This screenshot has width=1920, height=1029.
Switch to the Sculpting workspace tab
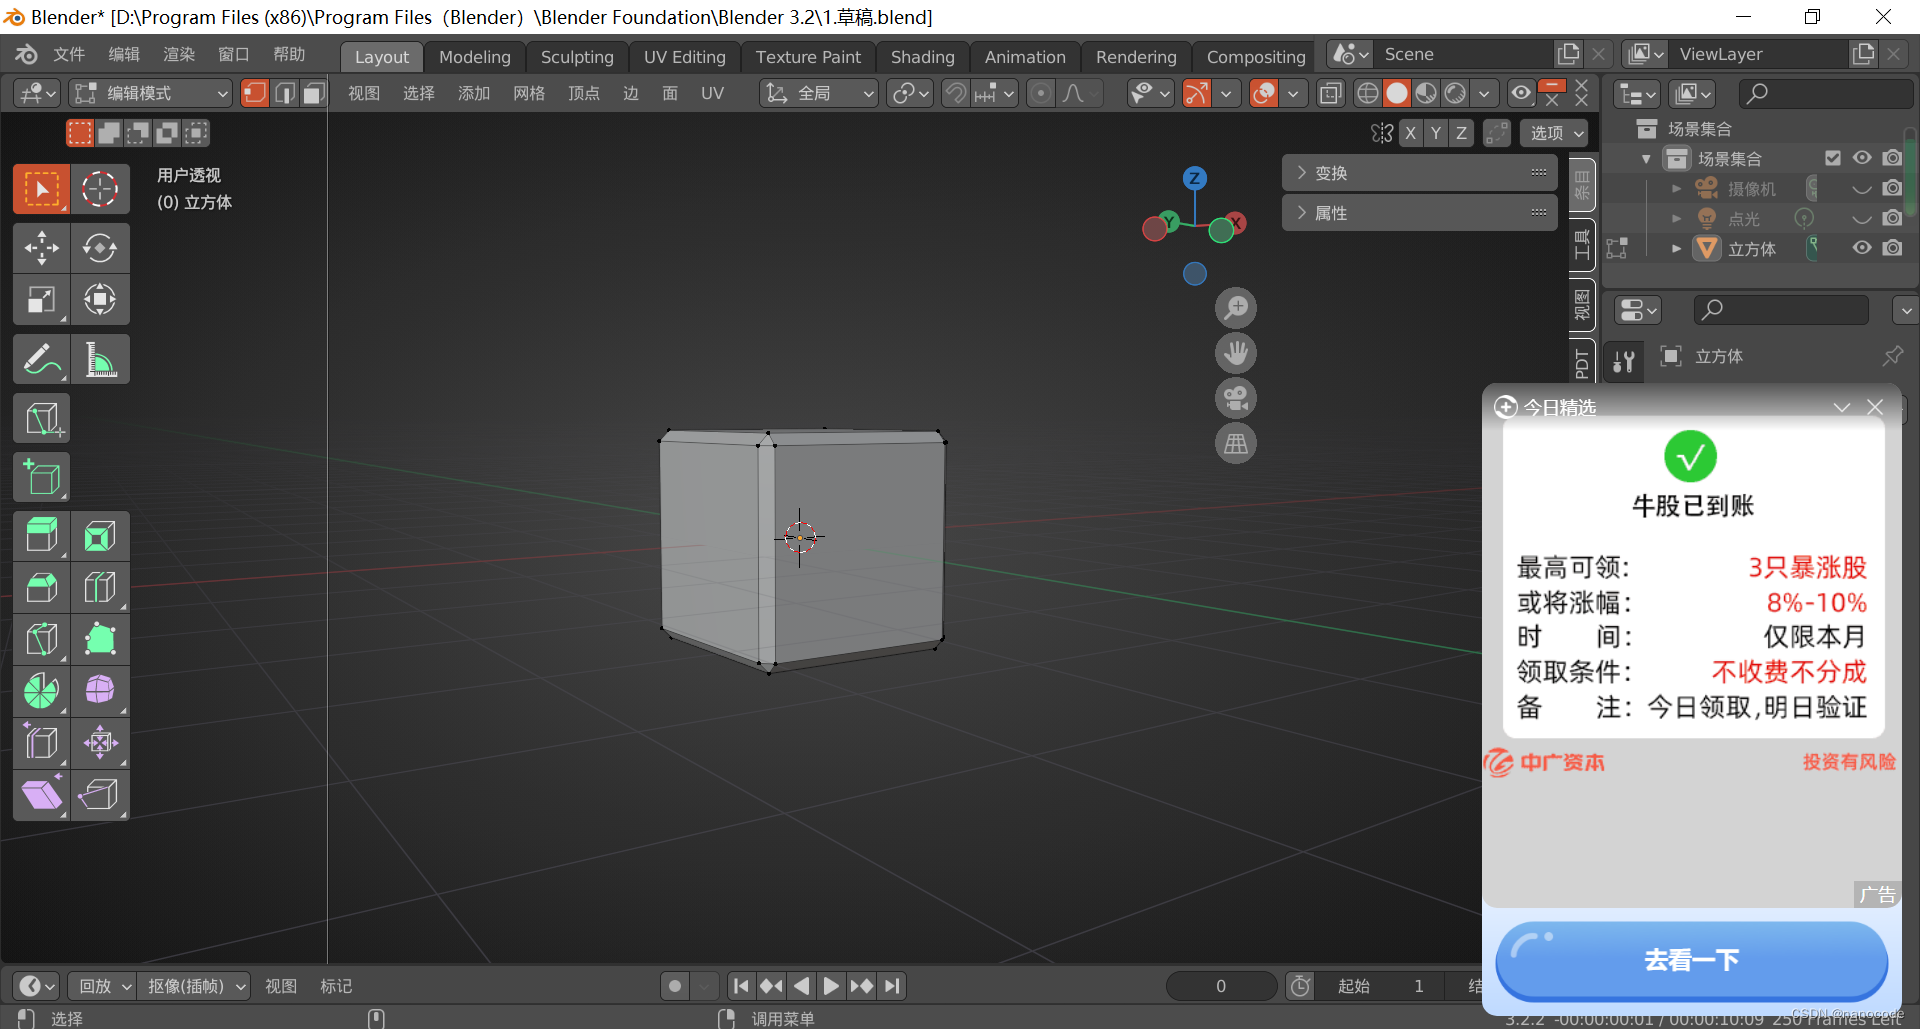(x=577, y=57)
